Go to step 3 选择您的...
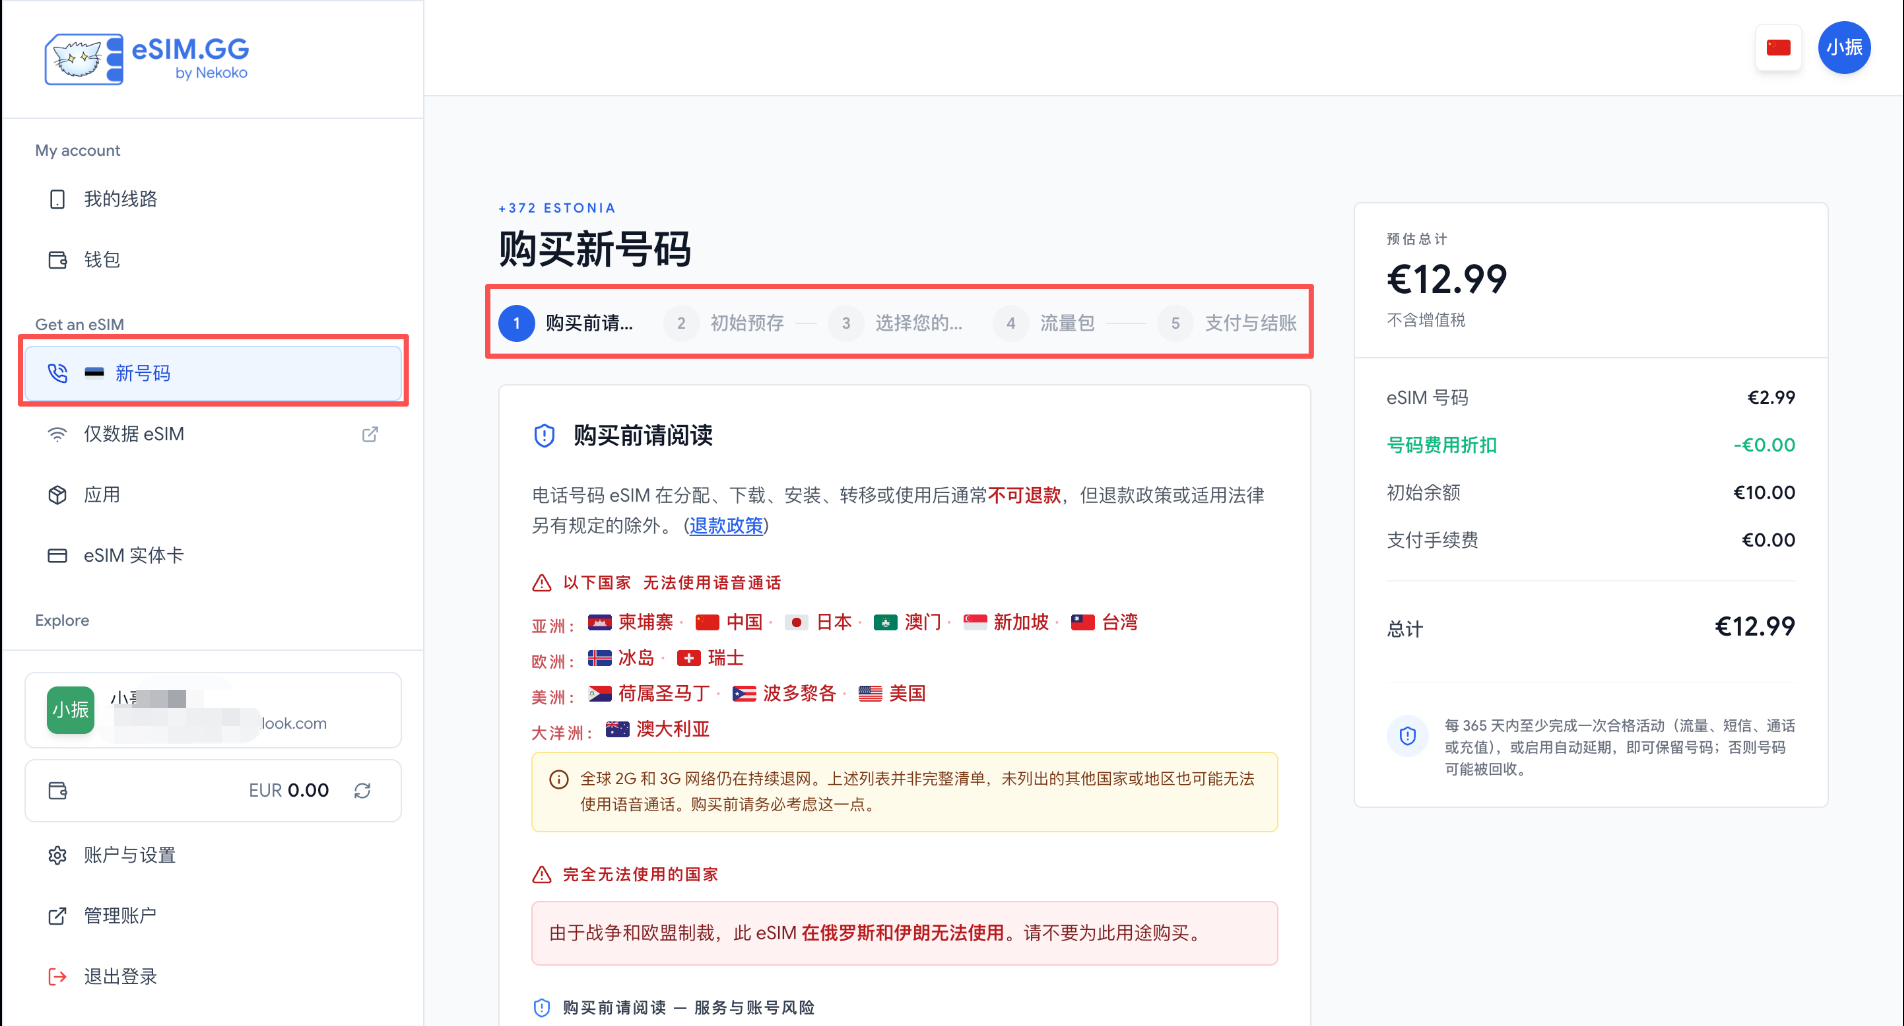Viewport: 1904px width, 1026px height. click(x=896, y=323)
